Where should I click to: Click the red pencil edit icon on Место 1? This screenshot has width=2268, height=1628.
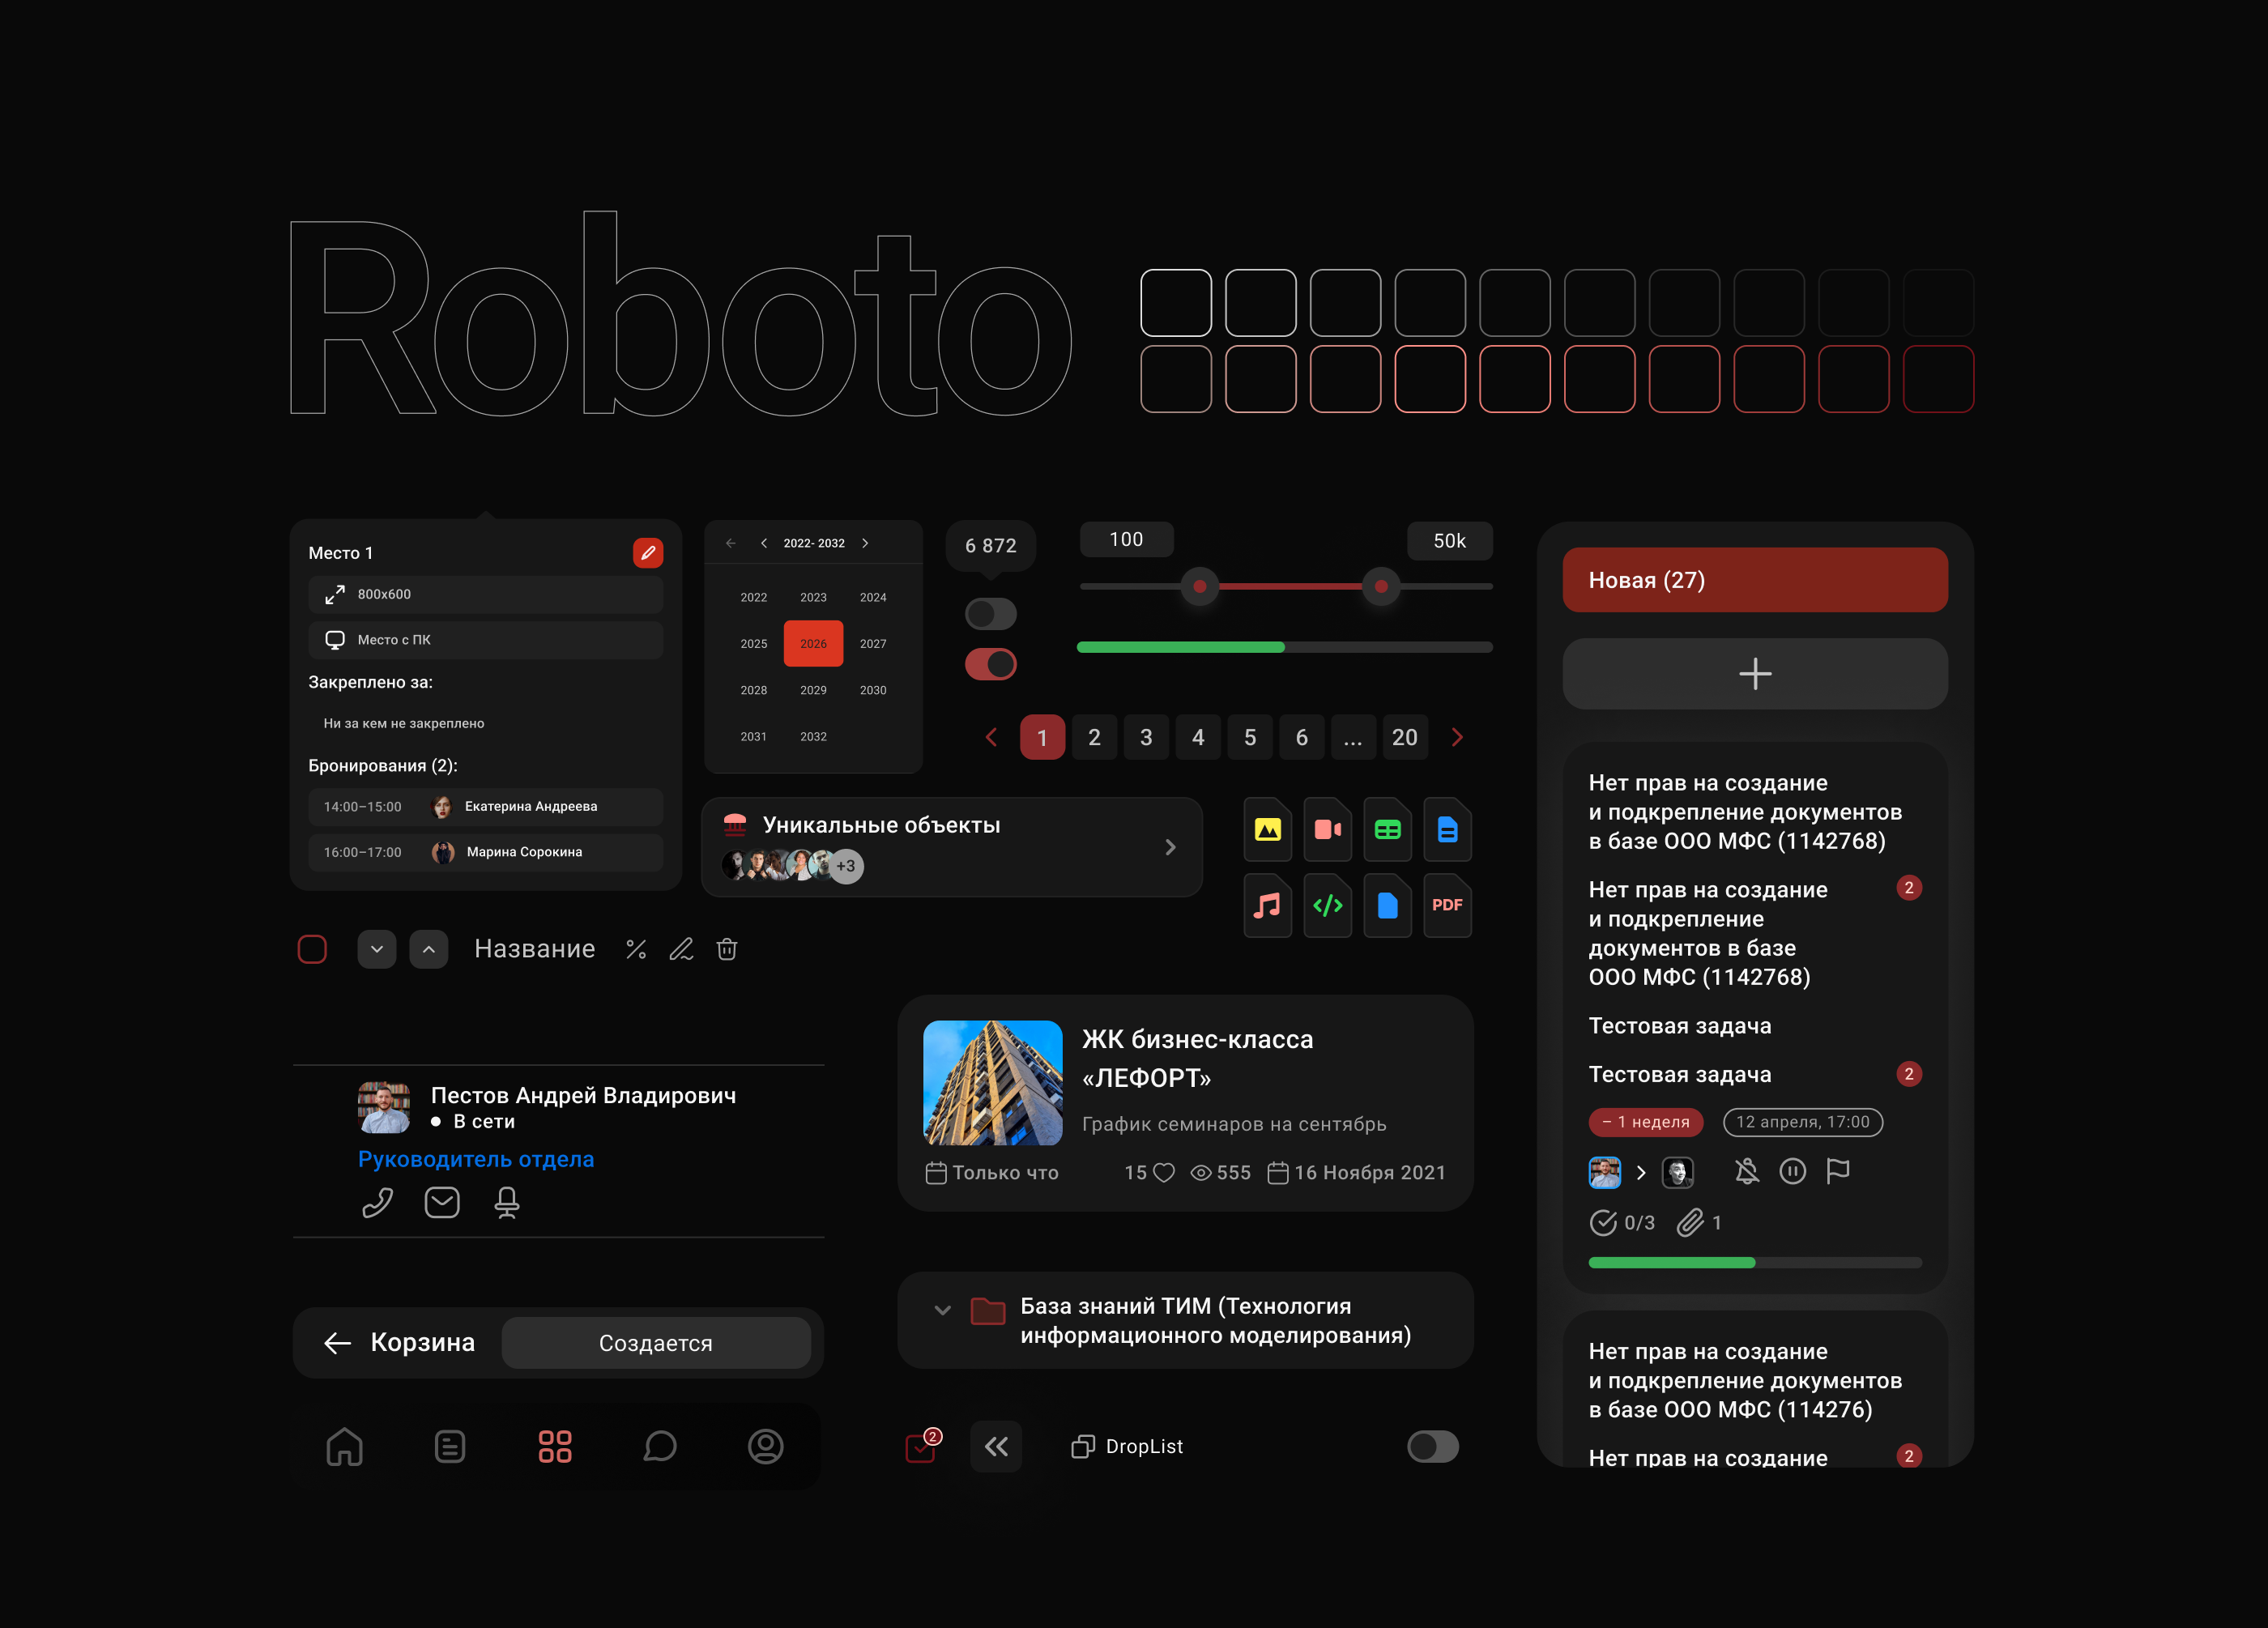[x=647, y=552]
